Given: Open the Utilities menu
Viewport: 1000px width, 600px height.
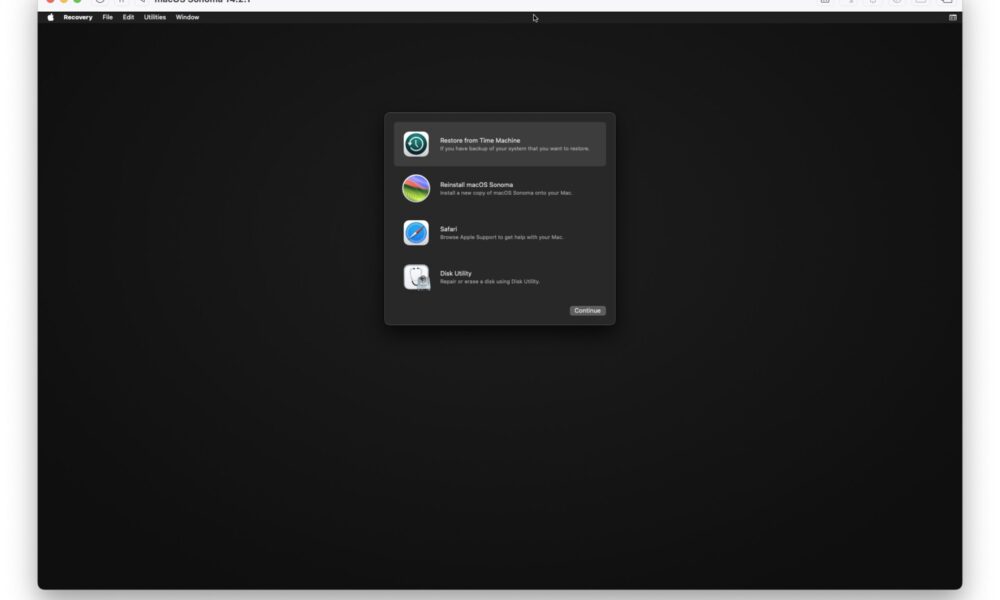Looking at the screenshot, I should [x=155, y=17].
